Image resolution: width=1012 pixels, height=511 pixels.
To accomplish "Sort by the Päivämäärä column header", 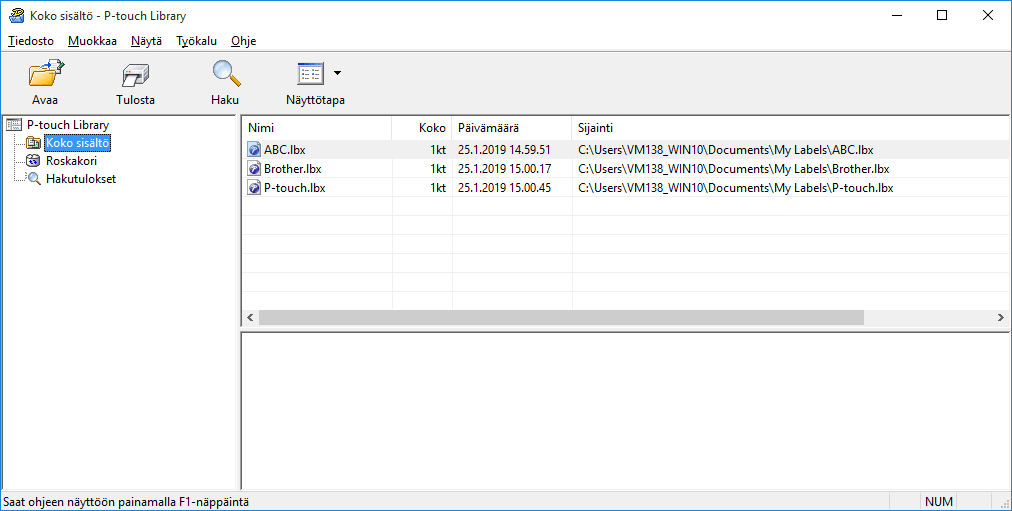I will pos(512,128).
